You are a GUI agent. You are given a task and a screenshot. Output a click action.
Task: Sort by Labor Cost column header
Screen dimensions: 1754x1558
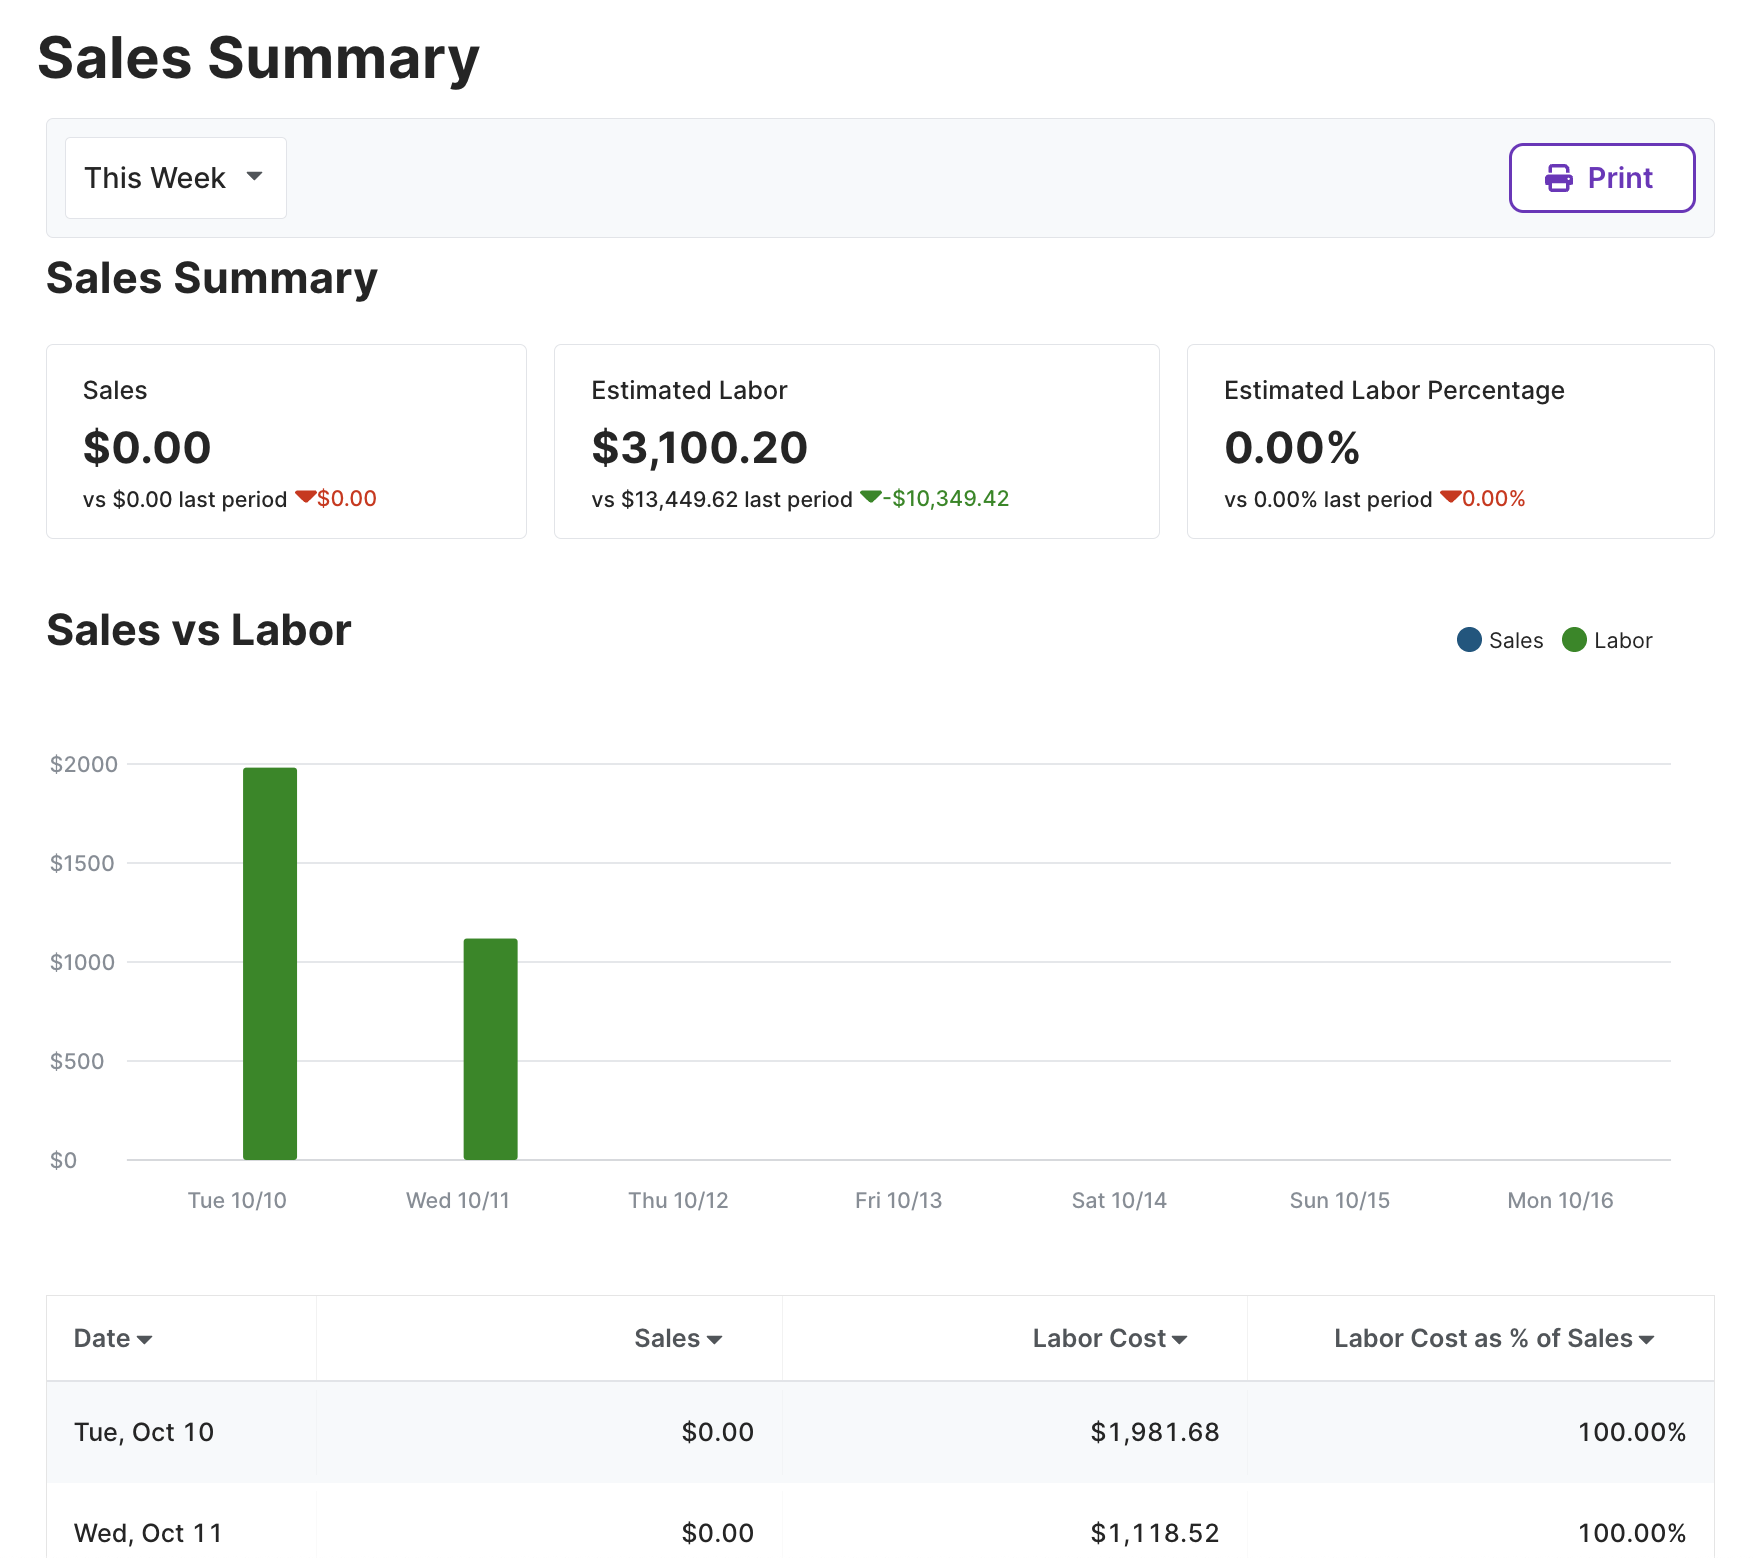1110,1338
